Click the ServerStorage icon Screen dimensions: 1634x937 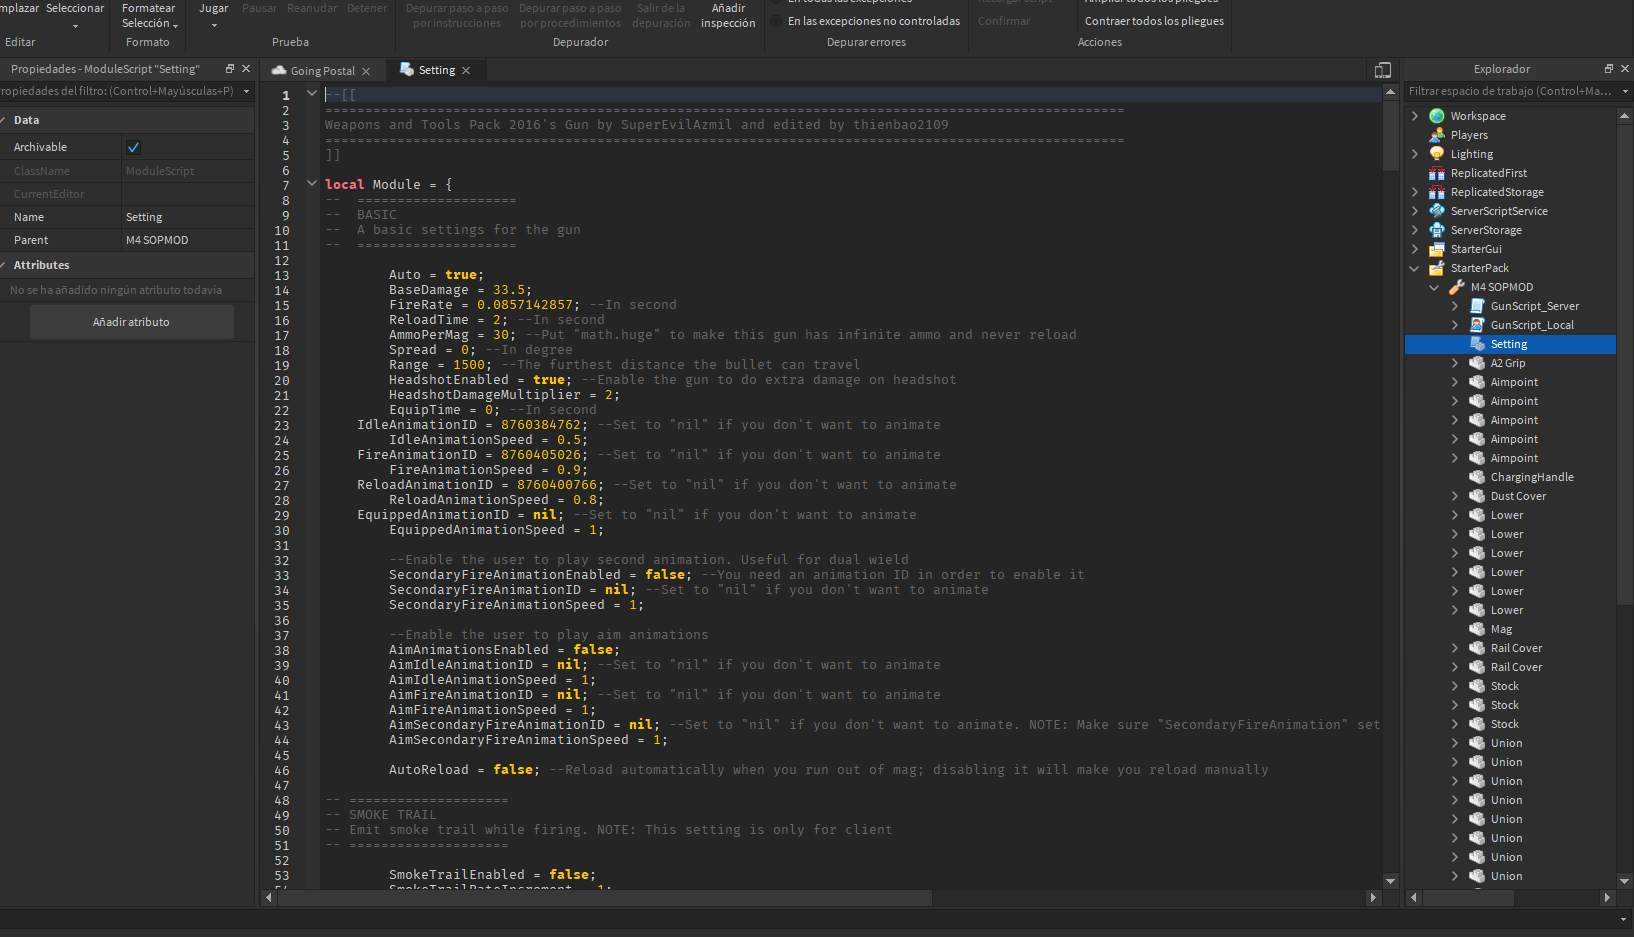(1437, 230)
